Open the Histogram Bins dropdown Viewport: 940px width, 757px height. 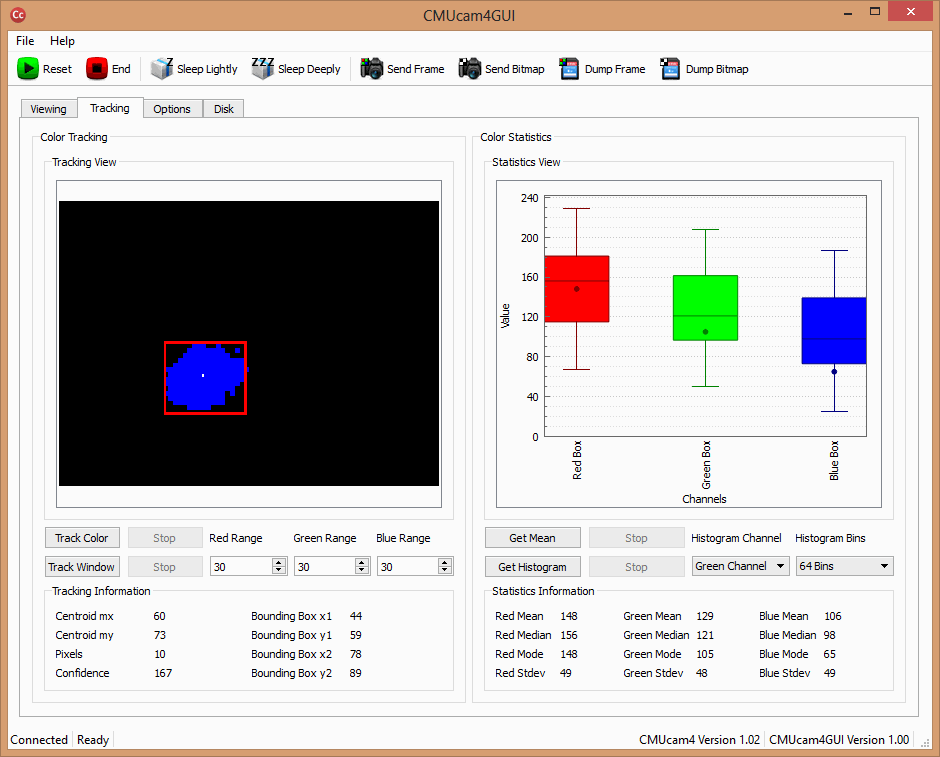coord(844,566)
